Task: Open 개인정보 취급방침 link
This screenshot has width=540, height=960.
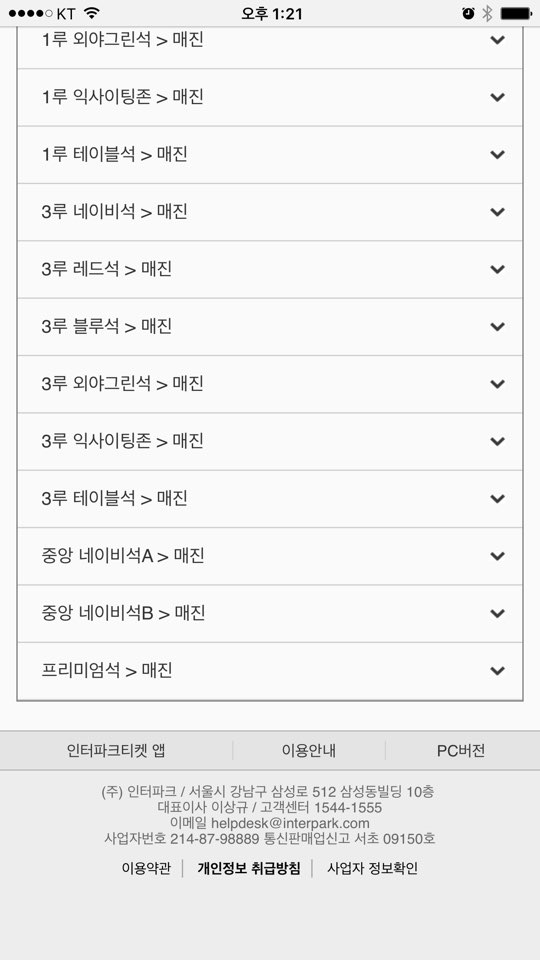Action: [x=249, y=868]
